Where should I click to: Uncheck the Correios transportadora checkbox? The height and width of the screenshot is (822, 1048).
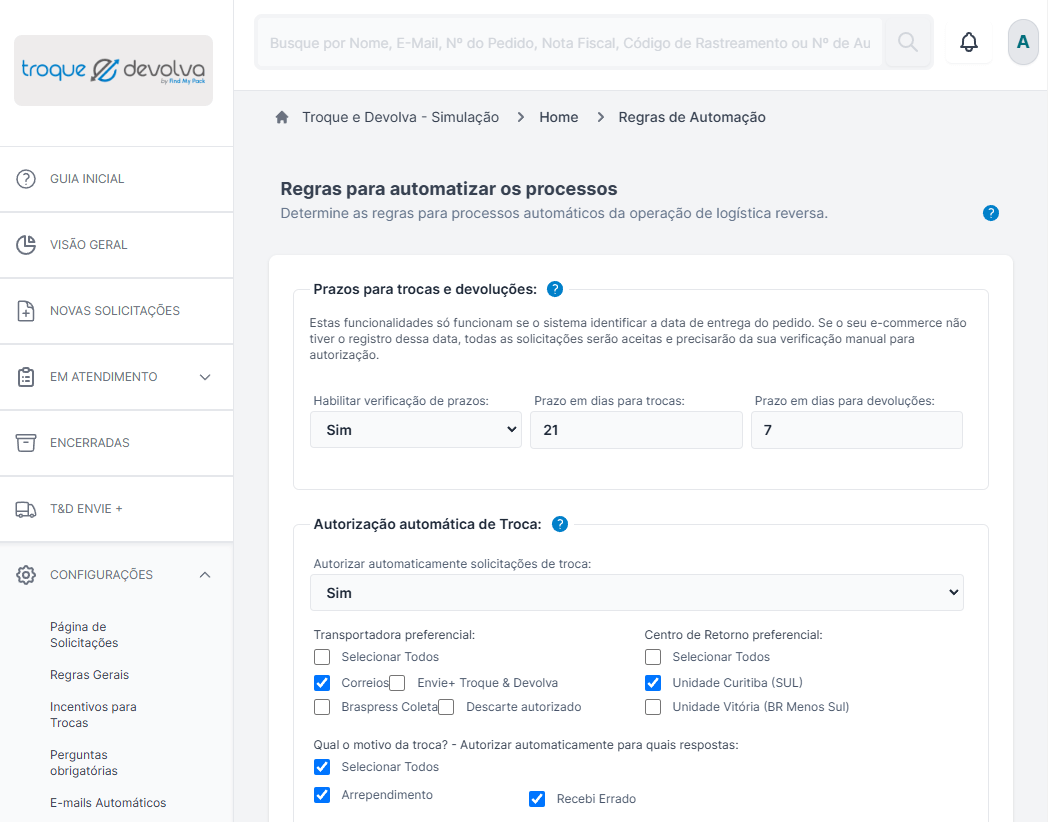pos(322,682)
